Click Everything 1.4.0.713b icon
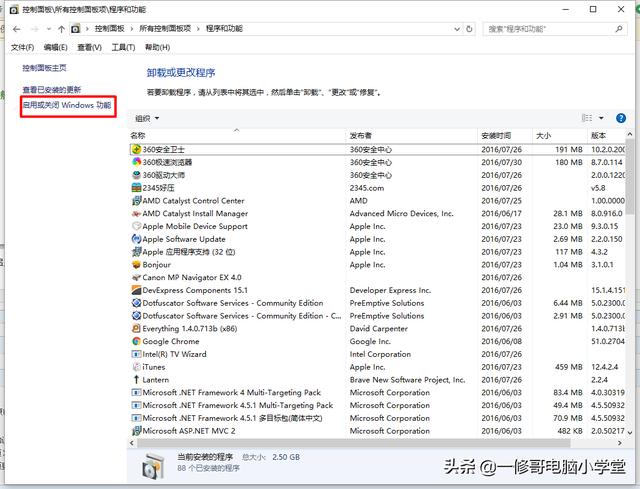Screen dimensions: 640x489 [136, 329]
